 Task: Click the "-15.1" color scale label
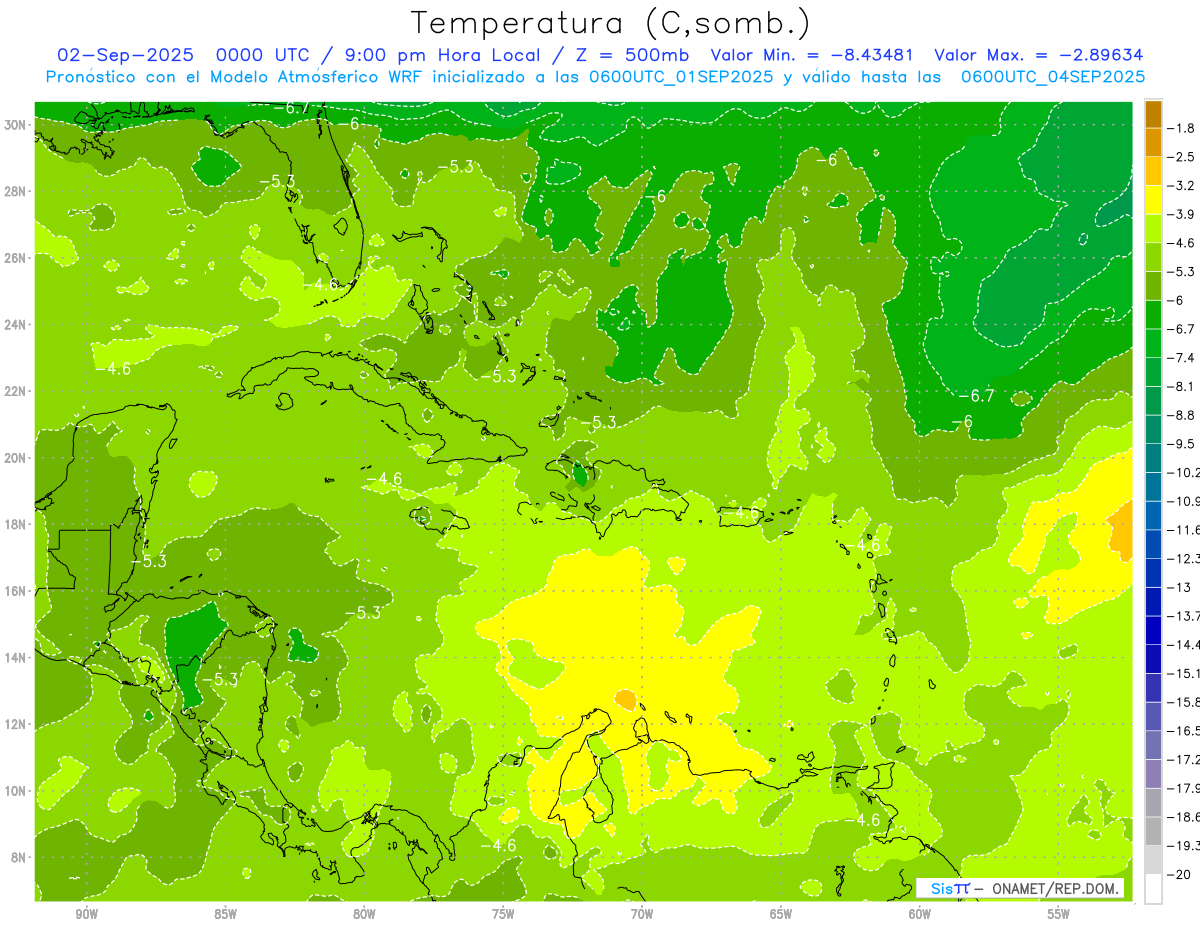point(1183,673)
